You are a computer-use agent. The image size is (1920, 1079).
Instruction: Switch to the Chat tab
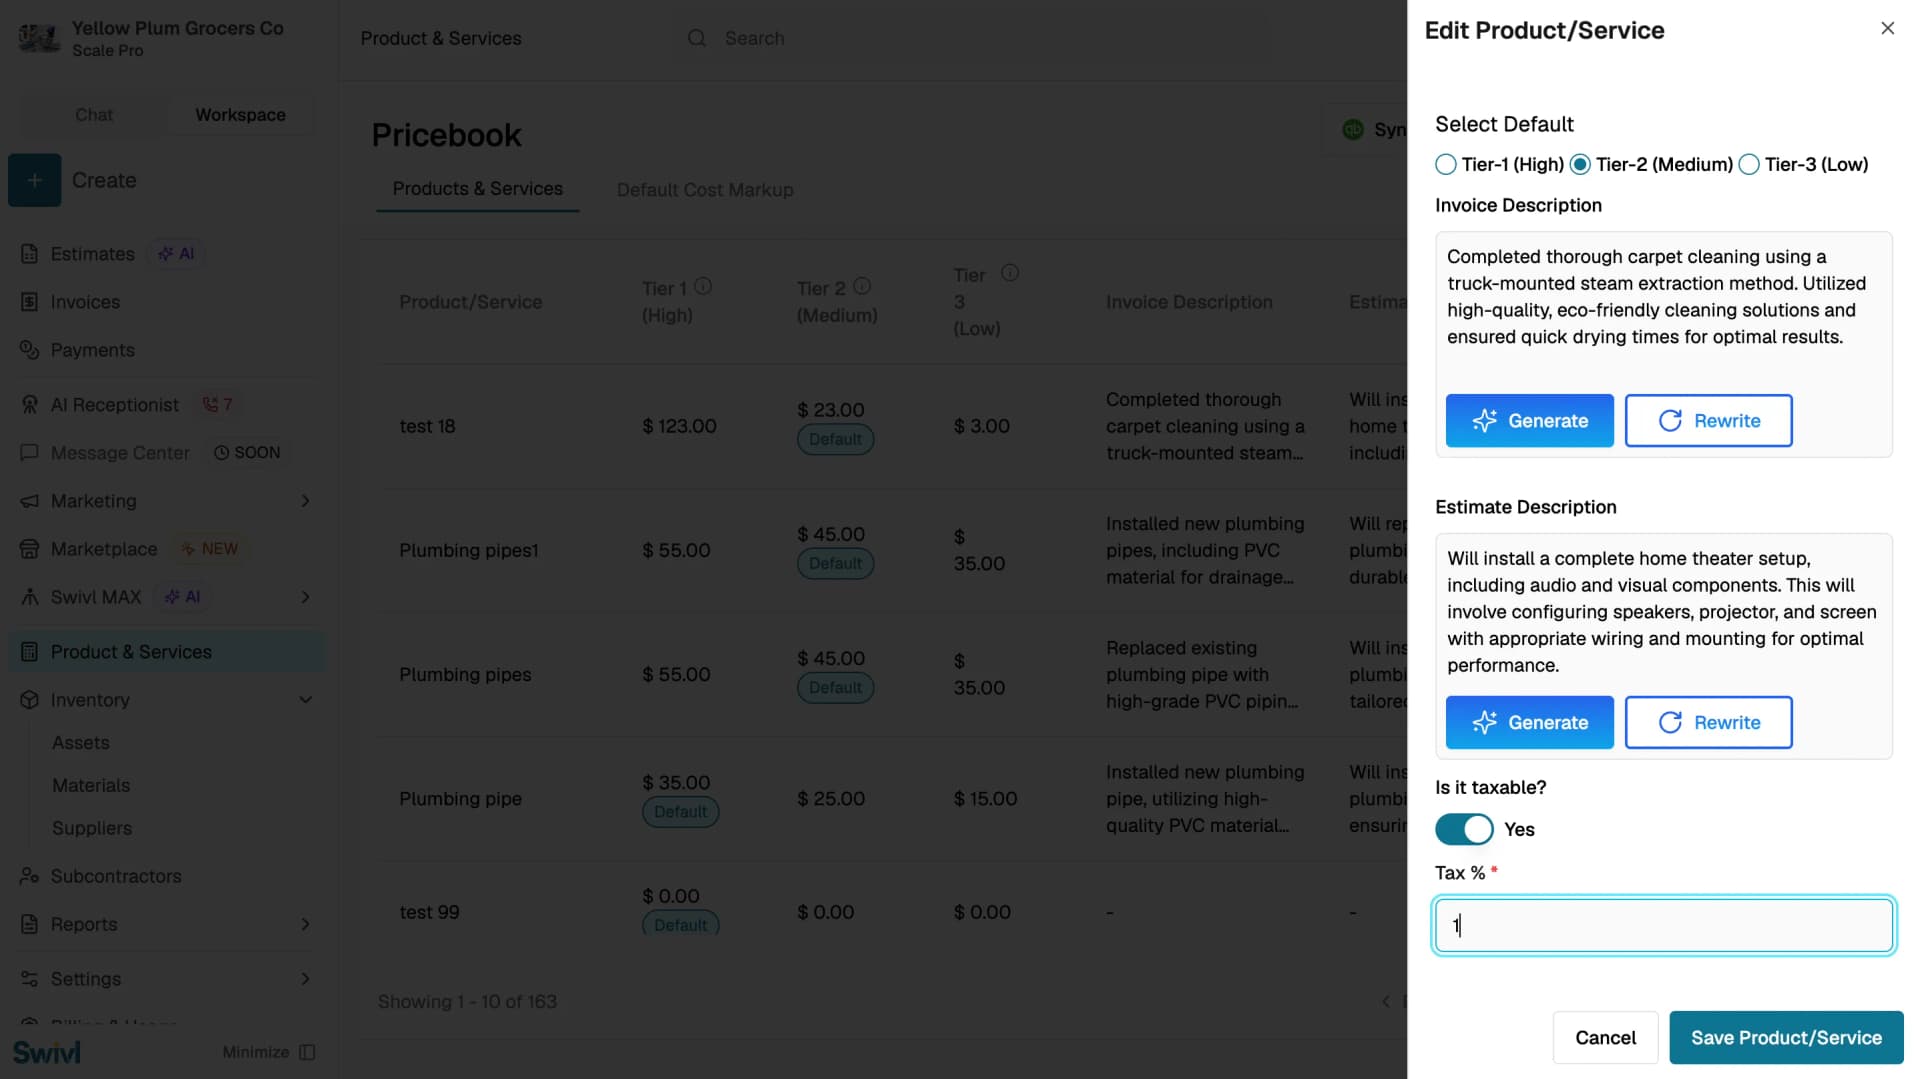pos(94,115)
